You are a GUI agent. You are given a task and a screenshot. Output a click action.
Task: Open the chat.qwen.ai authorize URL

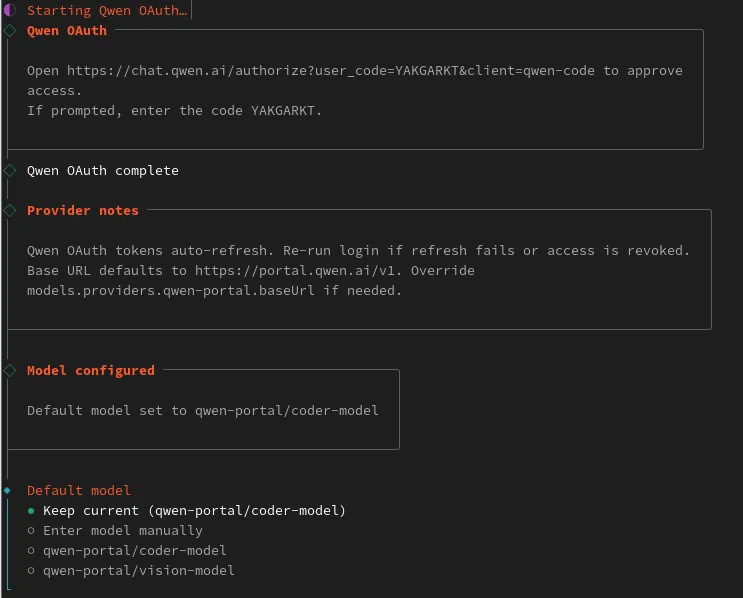click(x=332, y=71)
